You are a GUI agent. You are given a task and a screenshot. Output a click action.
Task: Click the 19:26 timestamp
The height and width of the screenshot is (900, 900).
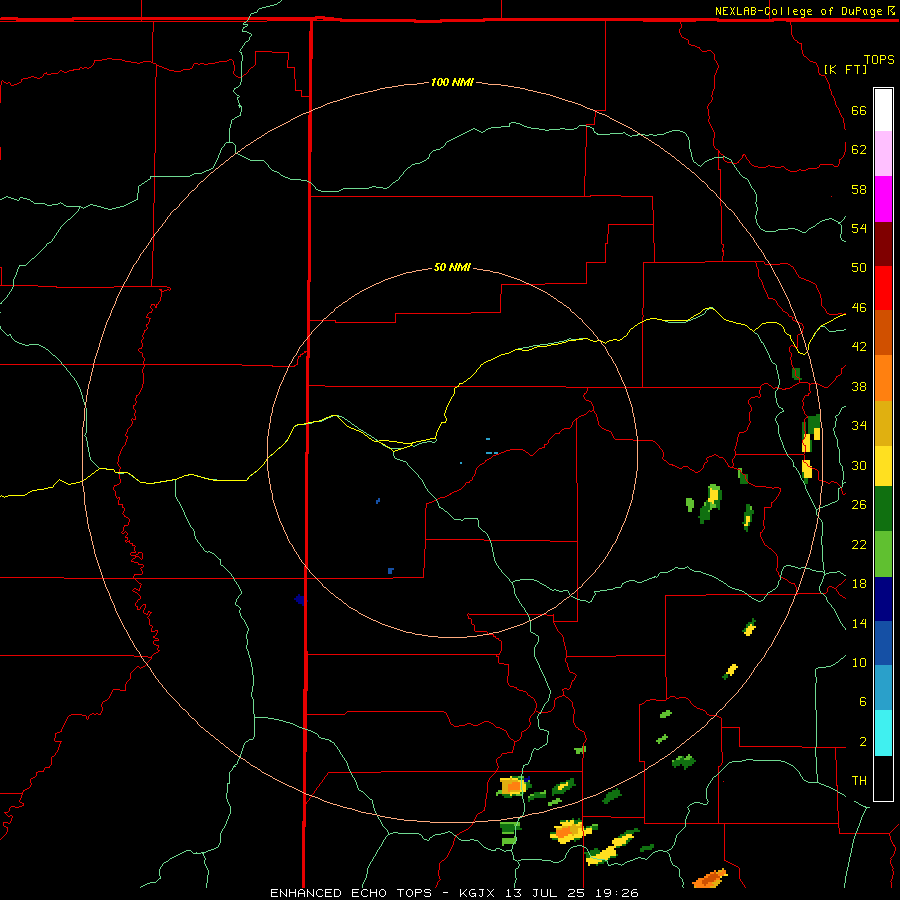point(618,893)
